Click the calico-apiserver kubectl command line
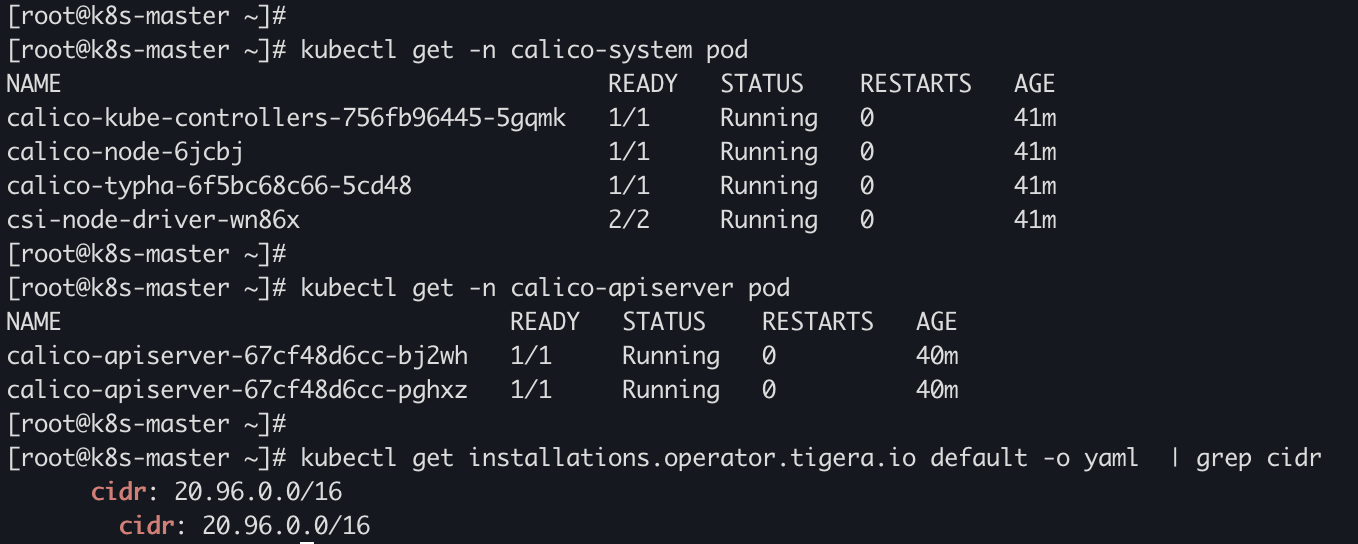1358x544 pixels. [x=545, y=289]
